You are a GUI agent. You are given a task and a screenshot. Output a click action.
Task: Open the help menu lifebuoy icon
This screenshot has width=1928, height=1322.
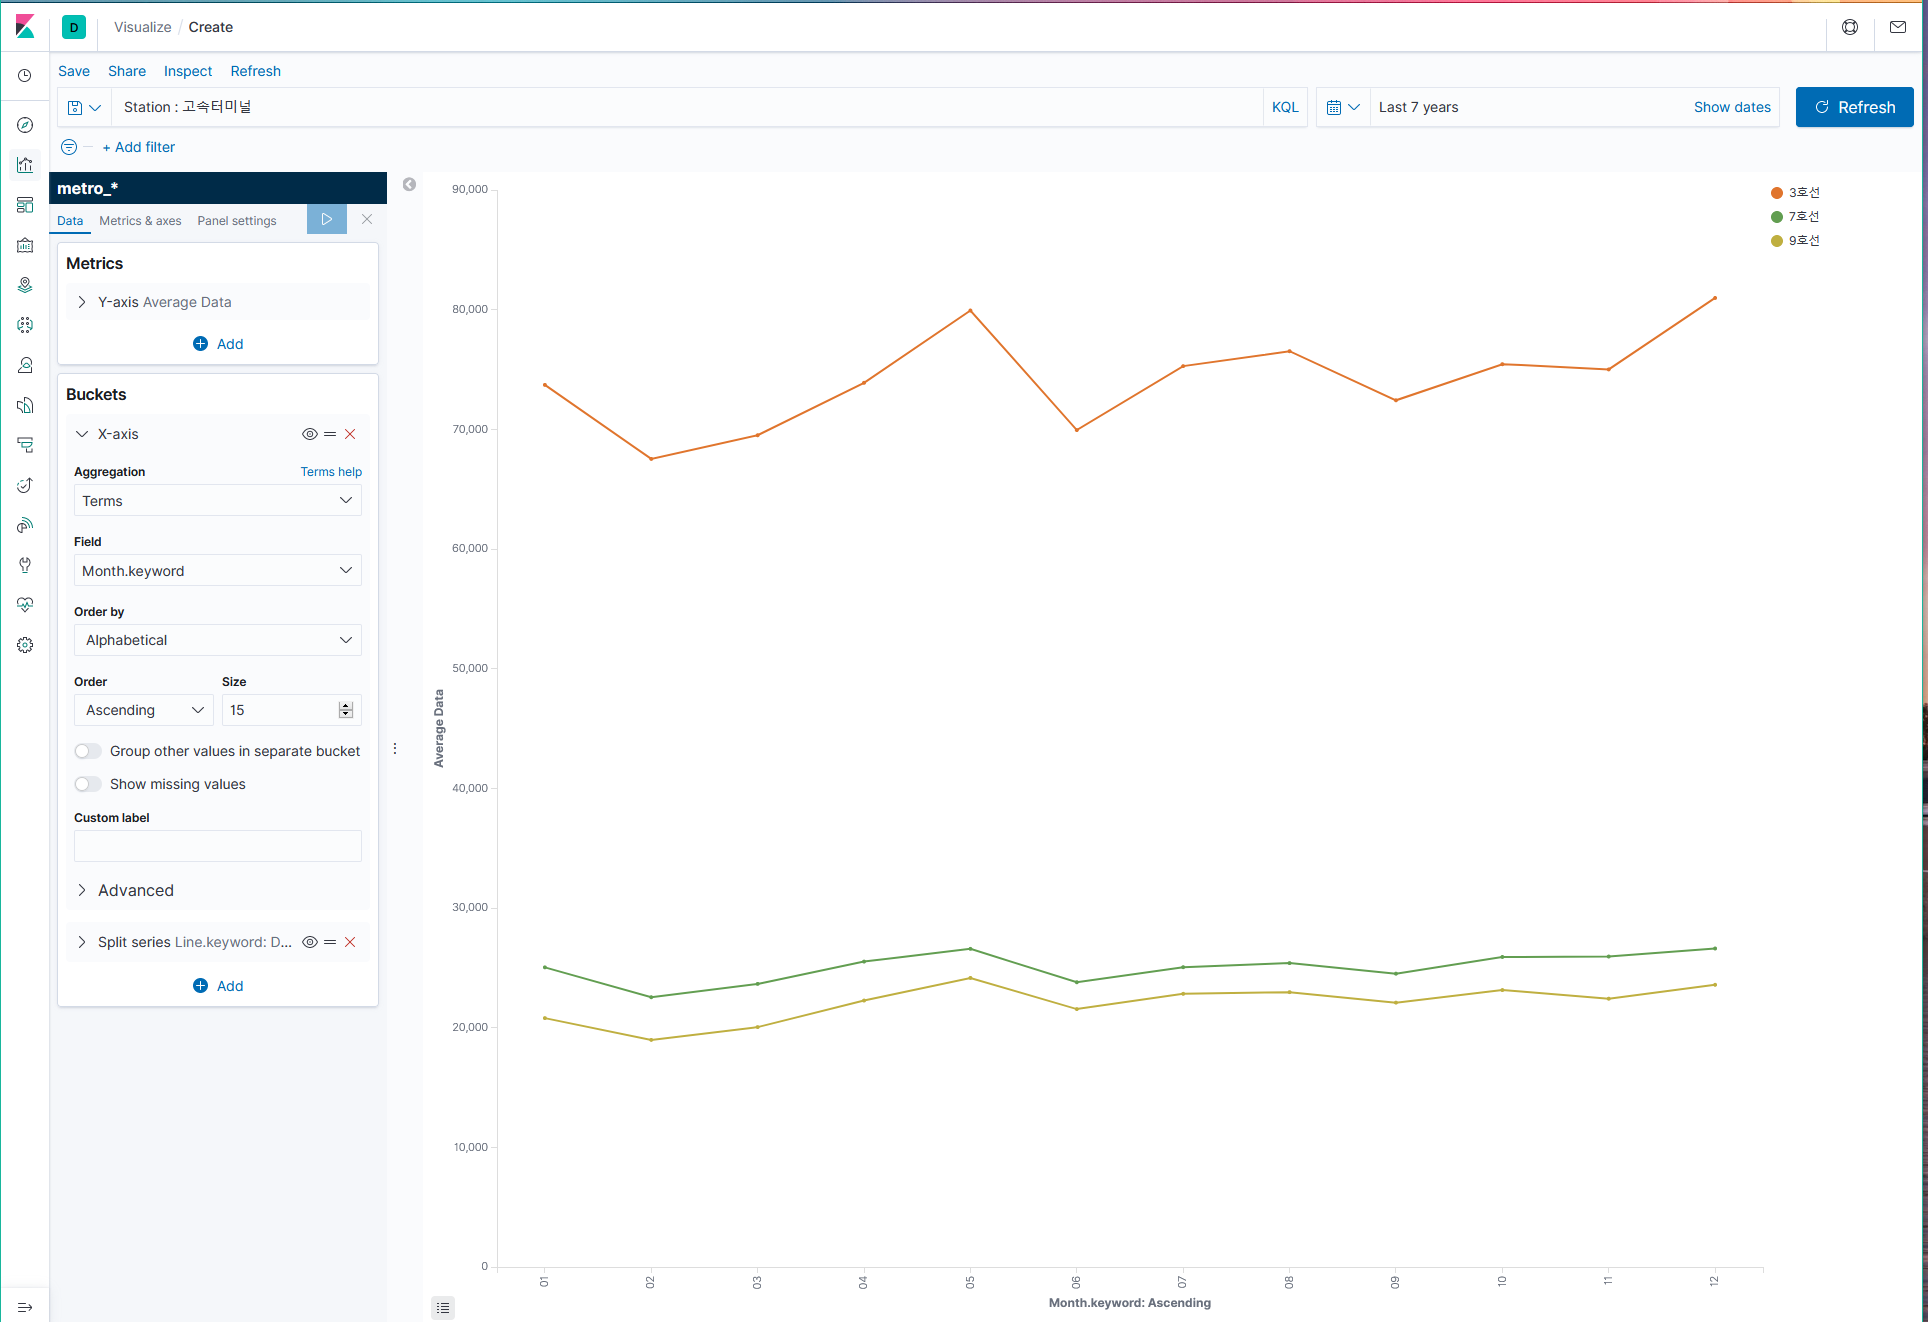click(1850, 27)
